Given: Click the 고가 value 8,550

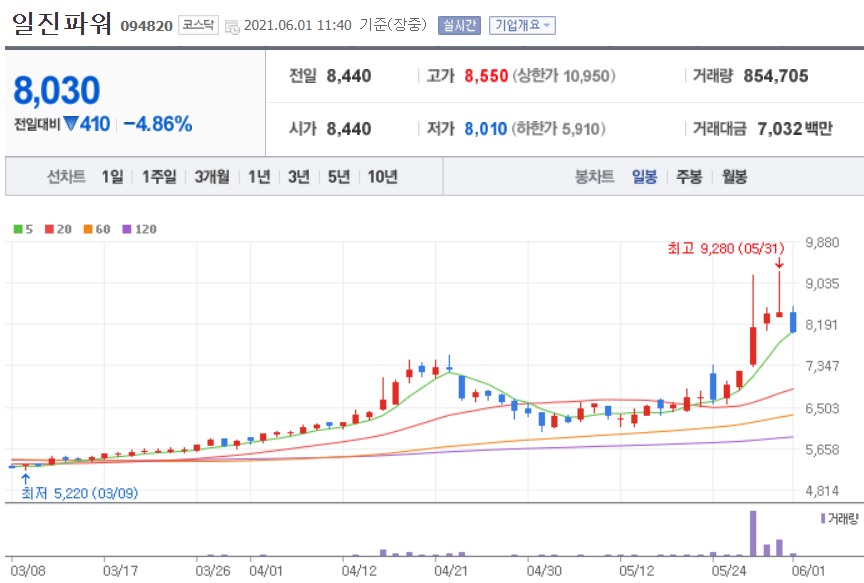Looking at the screenshot, I should coord(486,76).
